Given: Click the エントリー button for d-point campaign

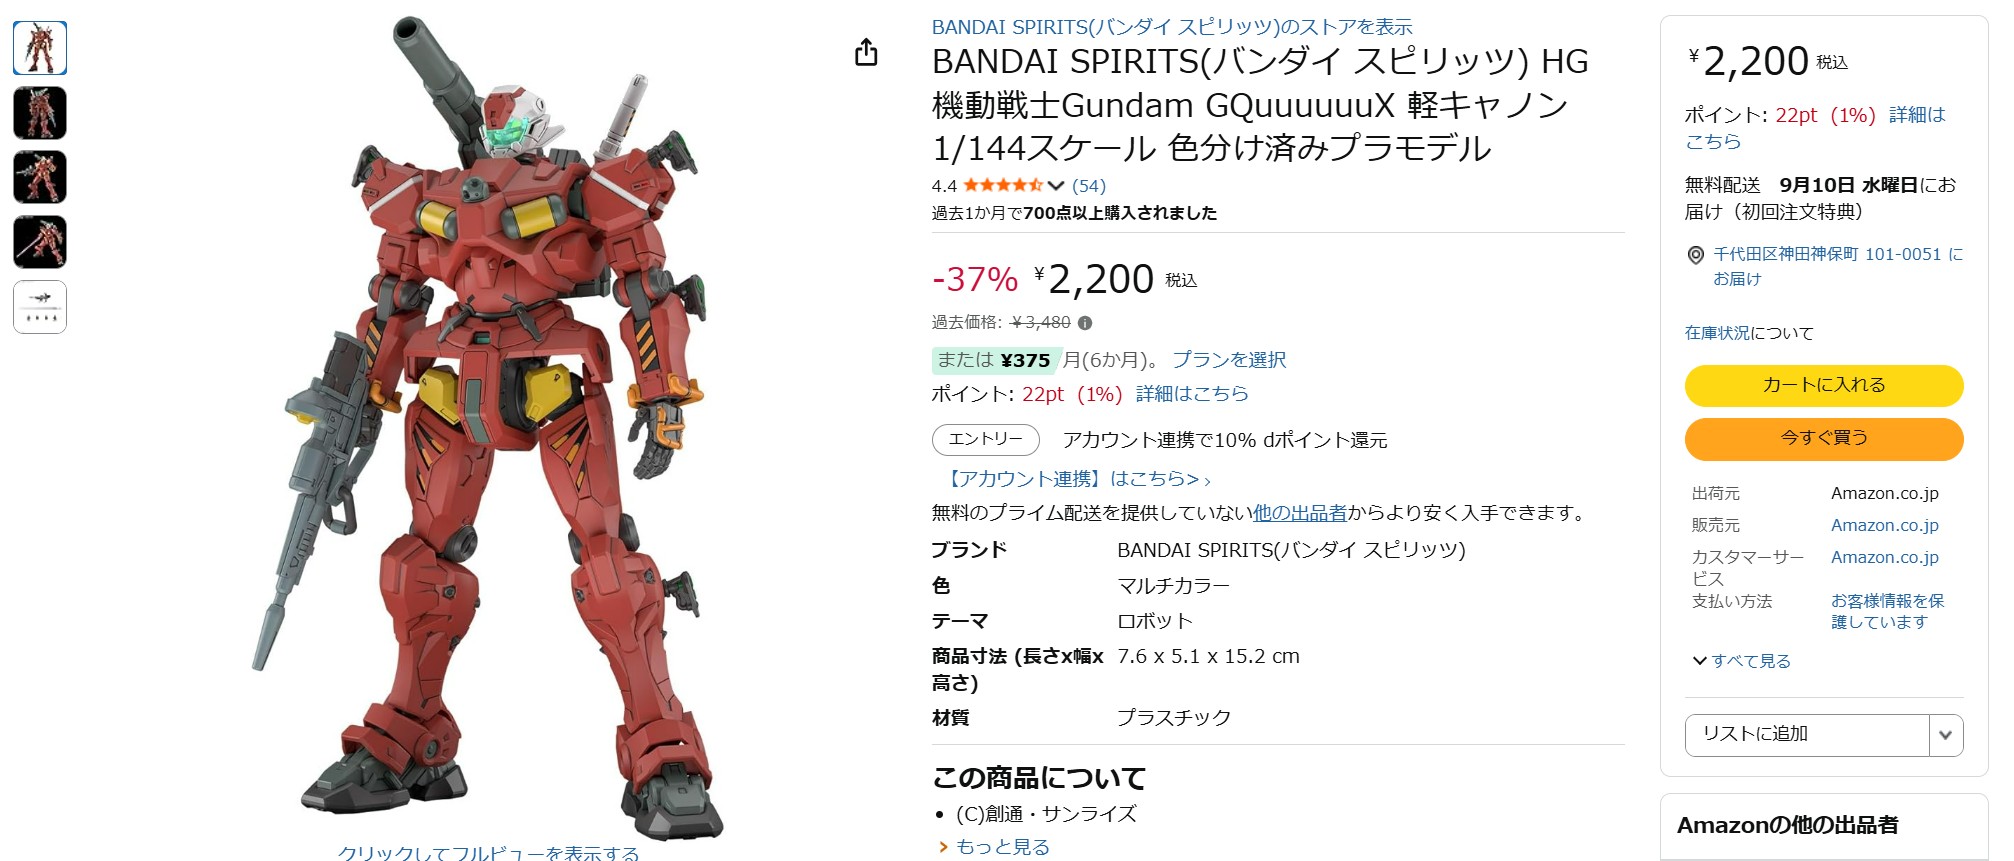Looking at the screenshot, I should tap(986, 440).
